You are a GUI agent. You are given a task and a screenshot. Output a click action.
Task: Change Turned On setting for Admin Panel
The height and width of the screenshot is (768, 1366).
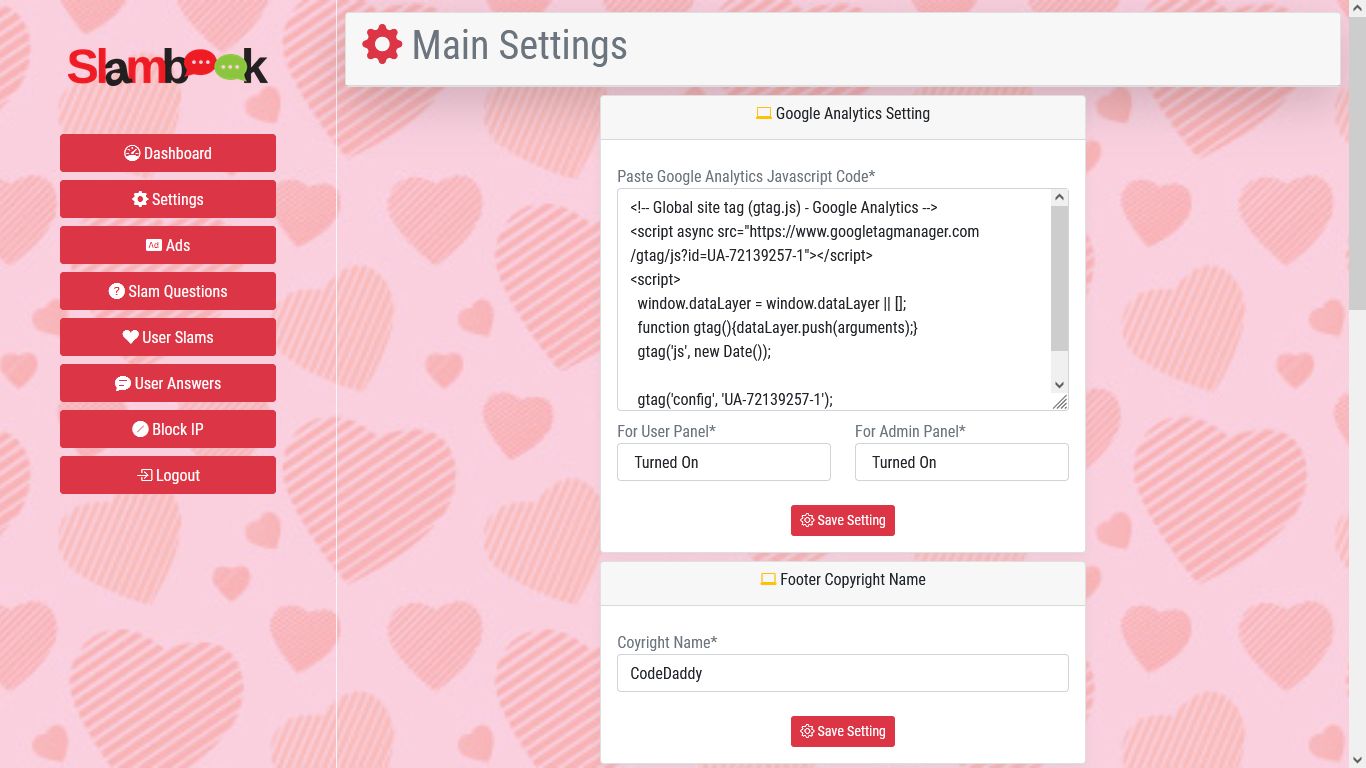(961, 462)
